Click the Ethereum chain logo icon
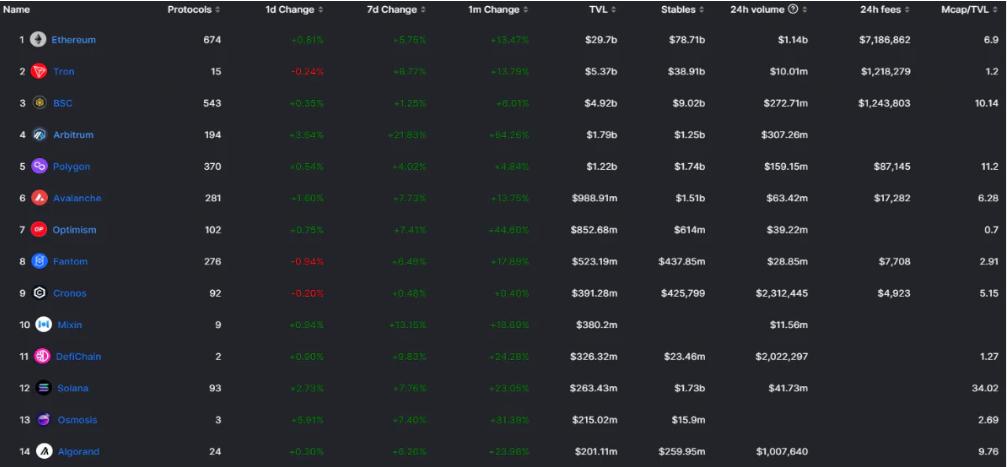1007x467 pixels. (x=38, y=40)
